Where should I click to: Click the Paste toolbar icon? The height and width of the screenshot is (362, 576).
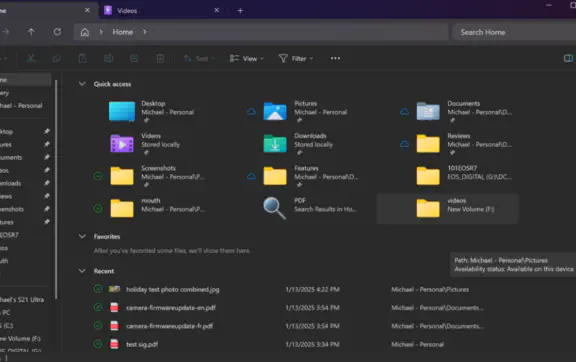point(83,58)
